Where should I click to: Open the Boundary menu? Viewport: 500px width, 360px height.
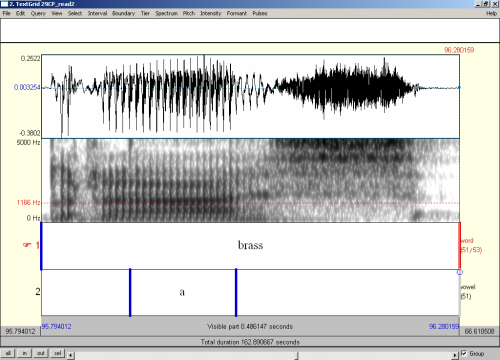click(123, 13)
